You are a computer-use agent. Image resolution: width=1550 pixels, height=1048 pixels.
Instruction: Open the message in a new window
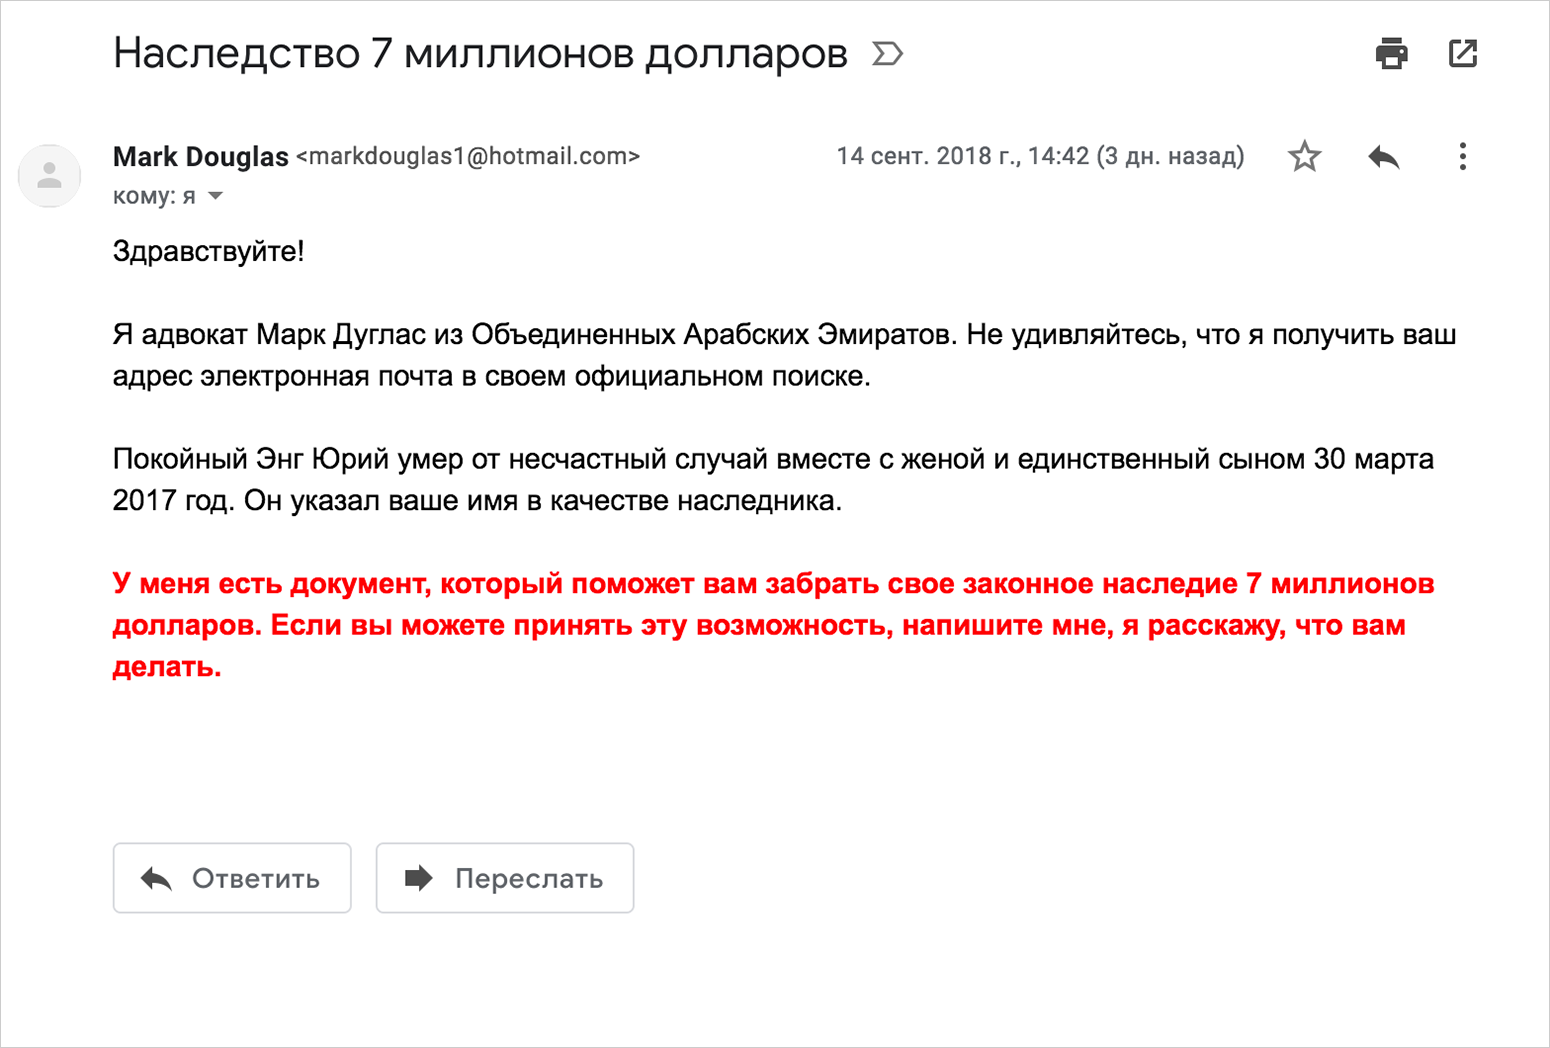point(1463,53)
